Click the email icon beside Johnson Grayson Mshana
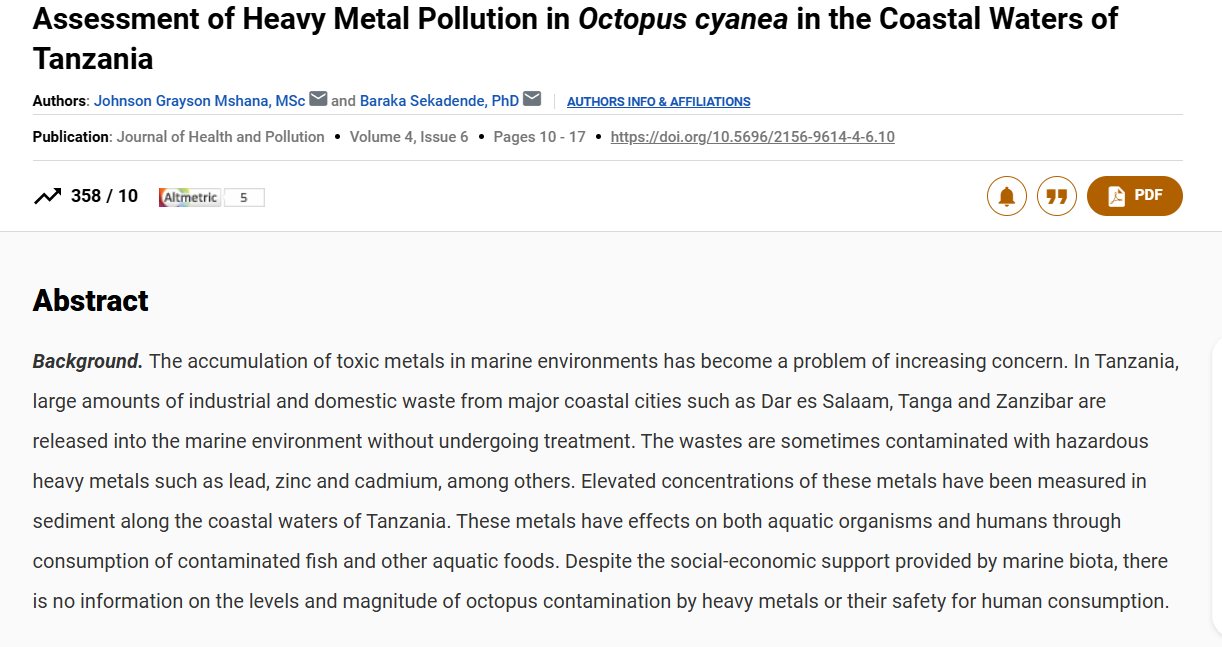The height and width of the screenshot is (647, 1222). tap(318, 99)
